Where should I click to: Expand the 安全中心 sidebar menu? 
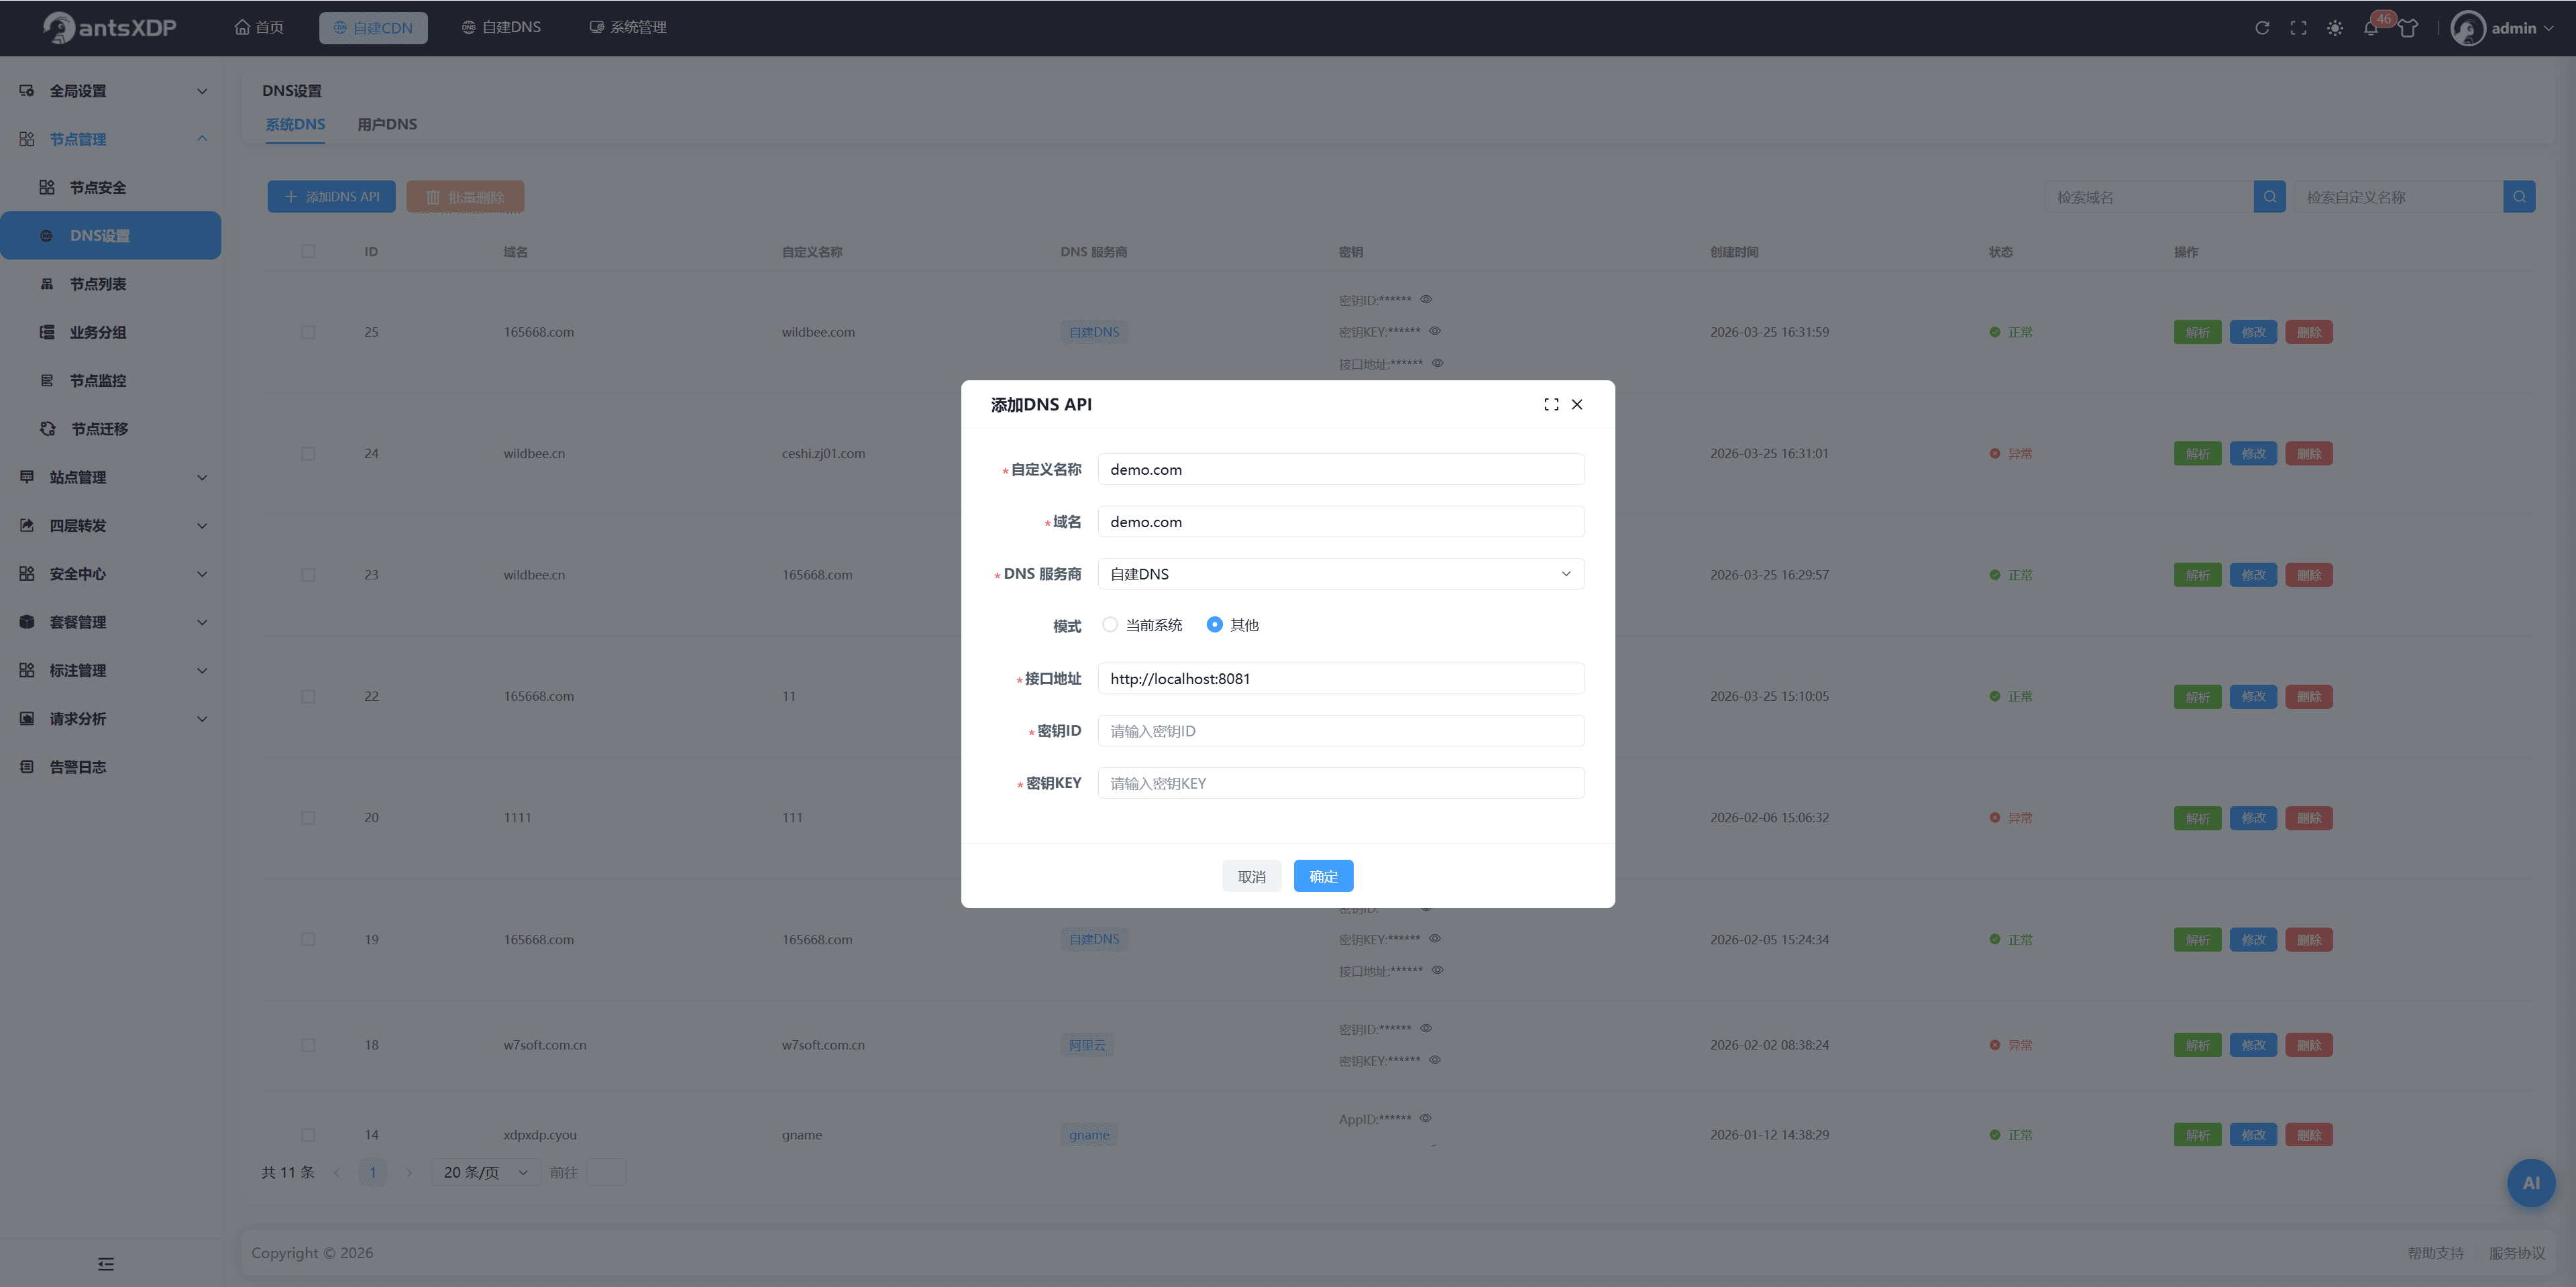coord(110,574)
